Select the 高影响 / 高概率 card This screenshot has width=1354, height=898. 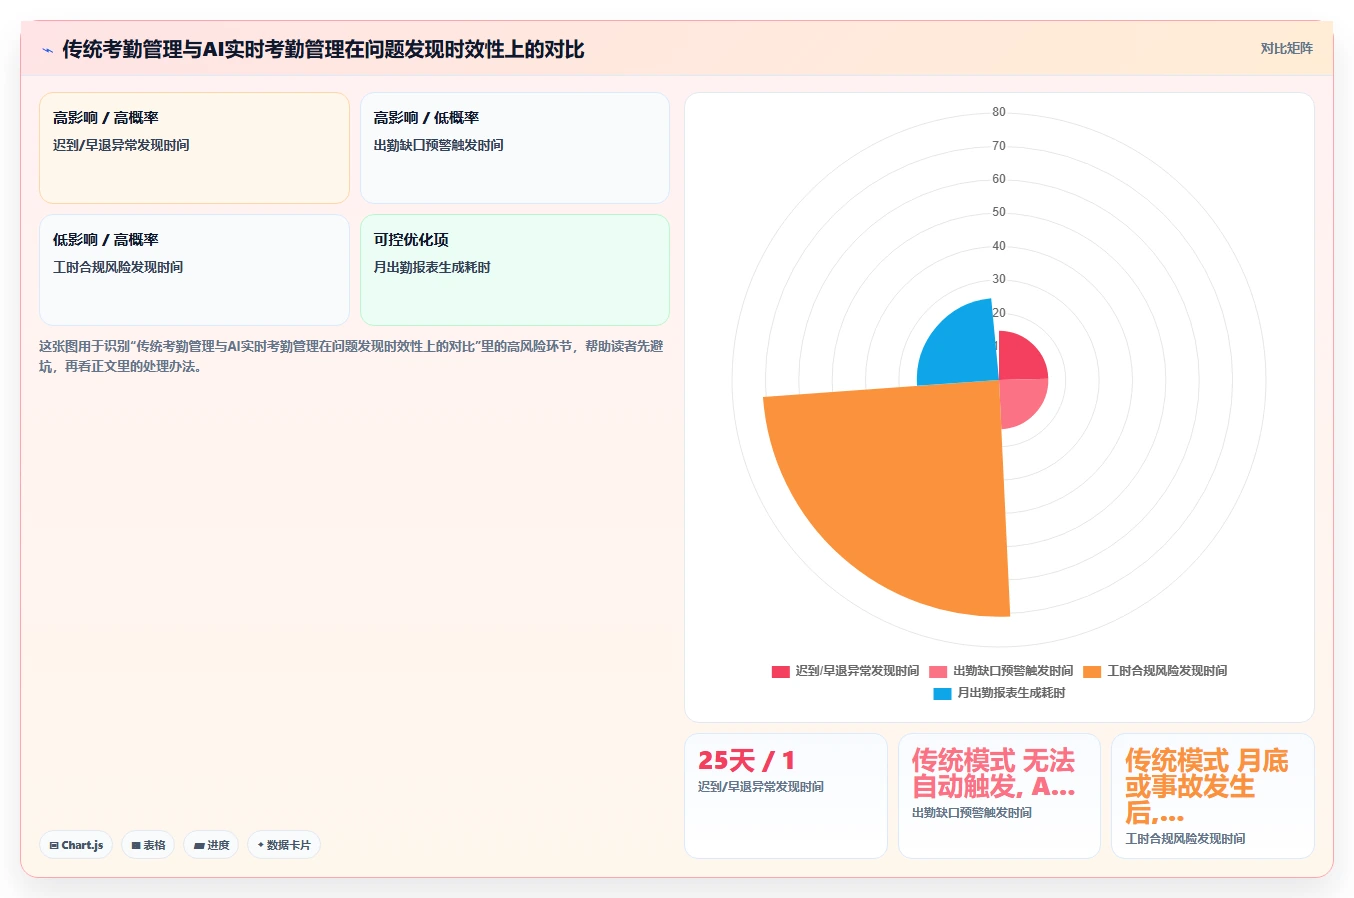(x=194, y=148)
